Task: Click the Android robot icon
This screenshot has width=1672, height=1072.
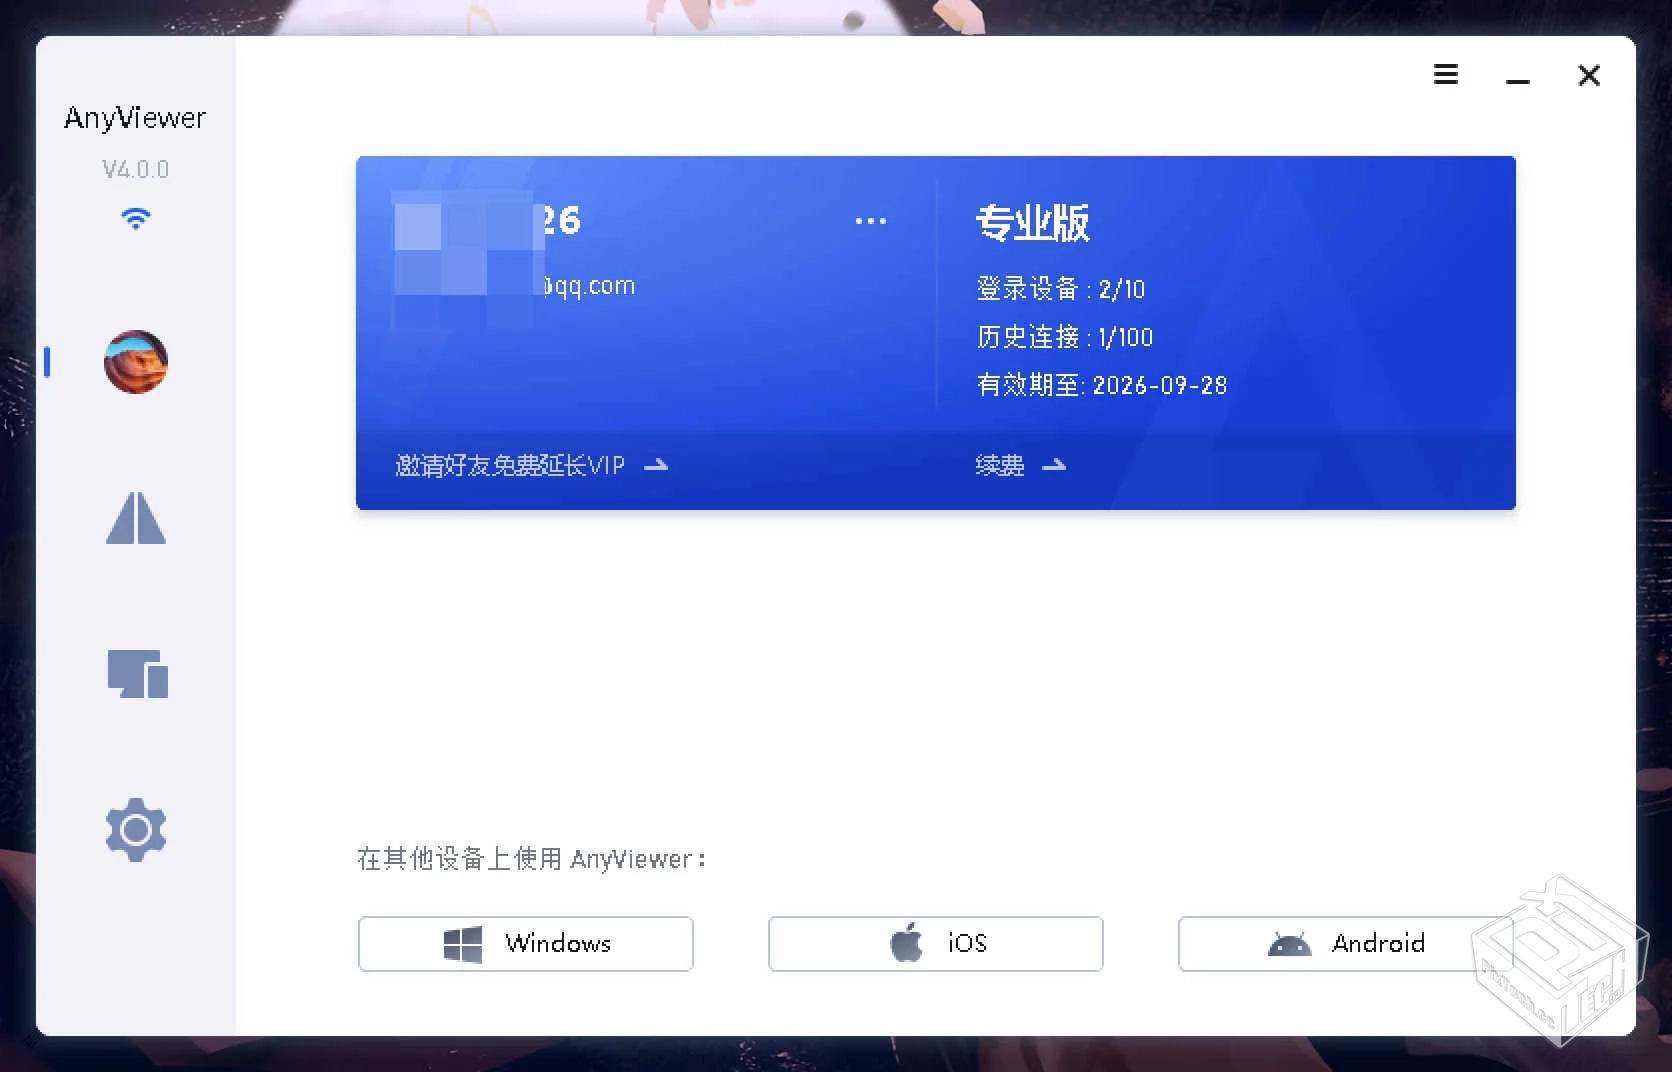Action: click(1290, 943)
